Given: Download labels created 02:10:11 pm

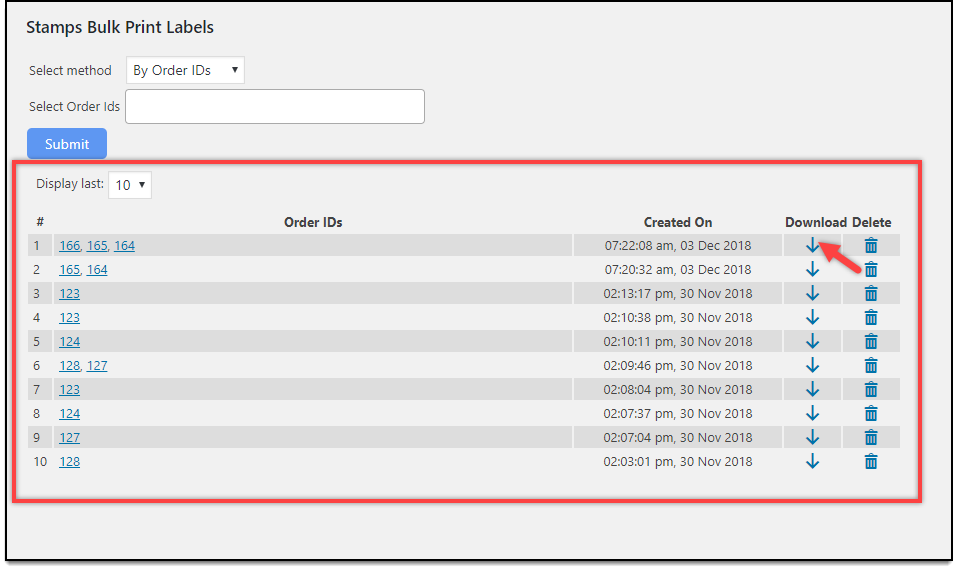Looking at the screenshot, I should [812, 341].
